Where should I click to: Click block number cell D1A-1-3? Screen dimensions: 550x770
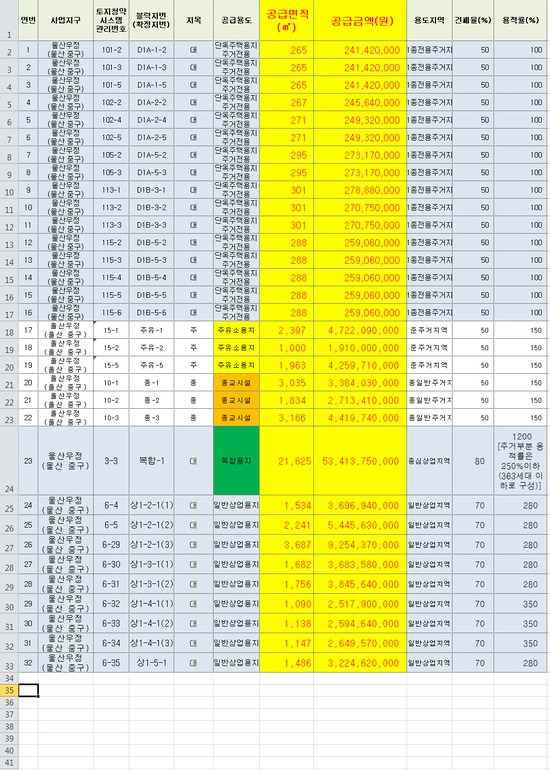(152, 68)
